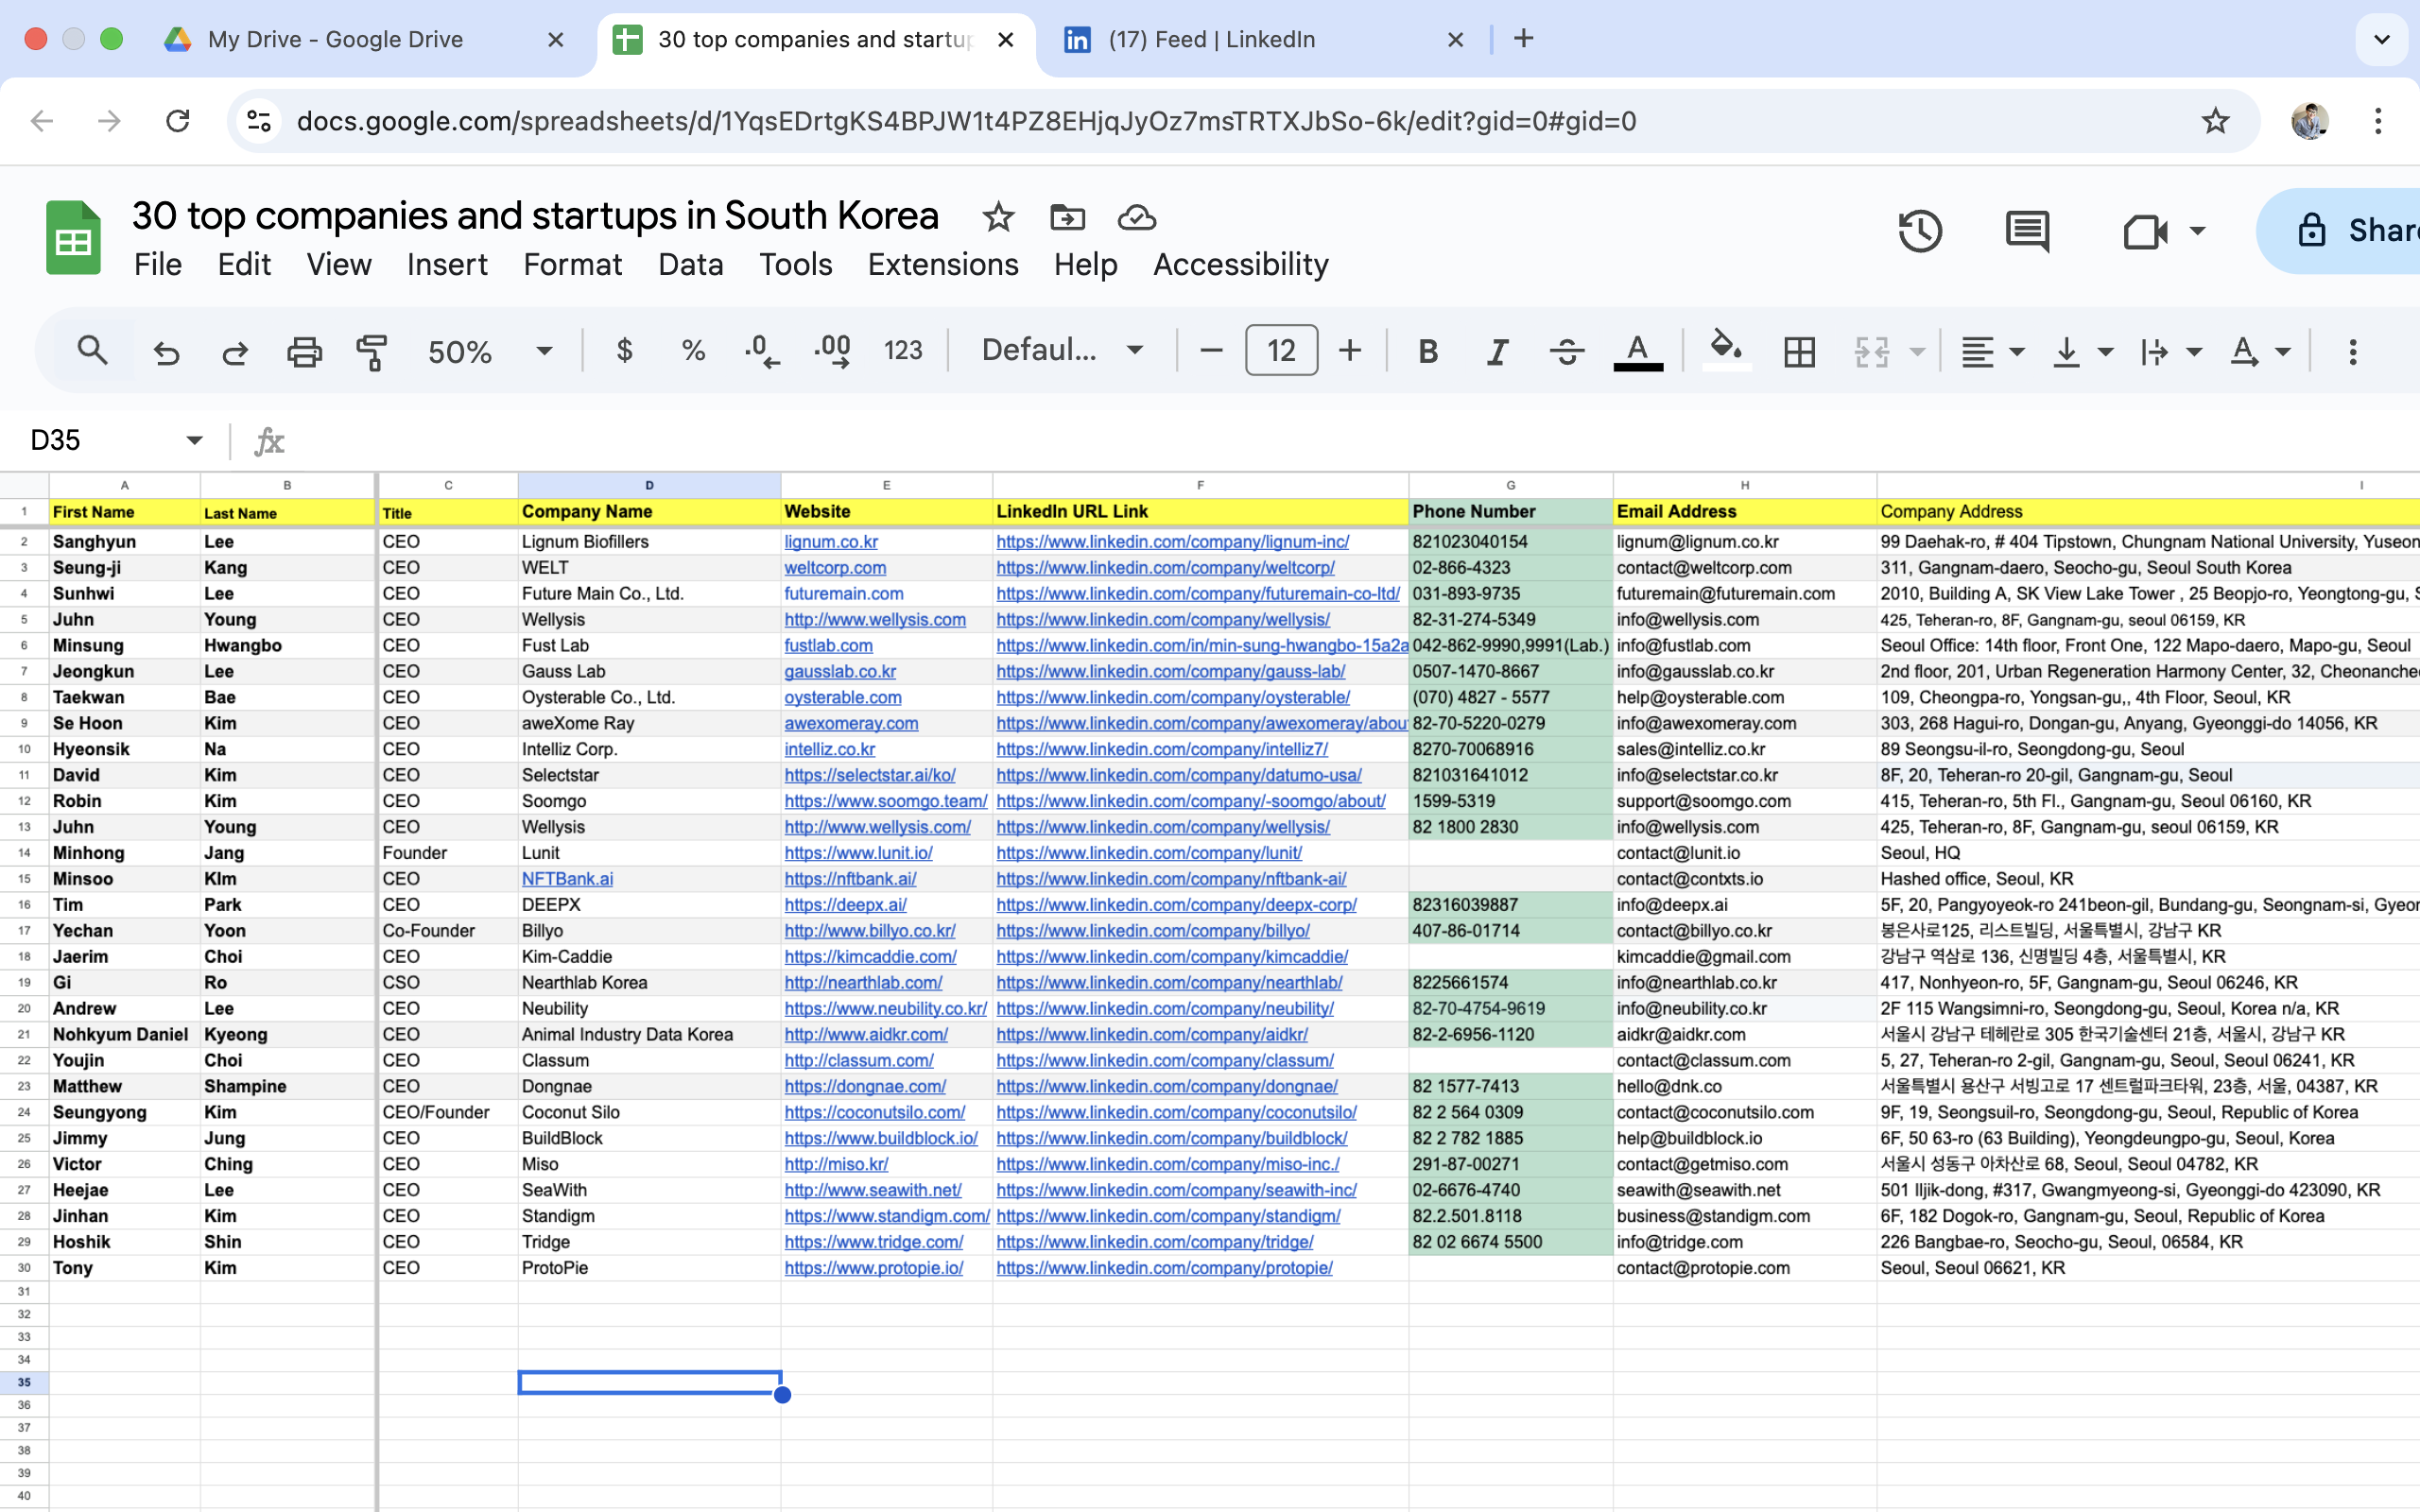2420x1512 pixels.
Task: Toggle italic formatting button
Action: pos(1497,351)
